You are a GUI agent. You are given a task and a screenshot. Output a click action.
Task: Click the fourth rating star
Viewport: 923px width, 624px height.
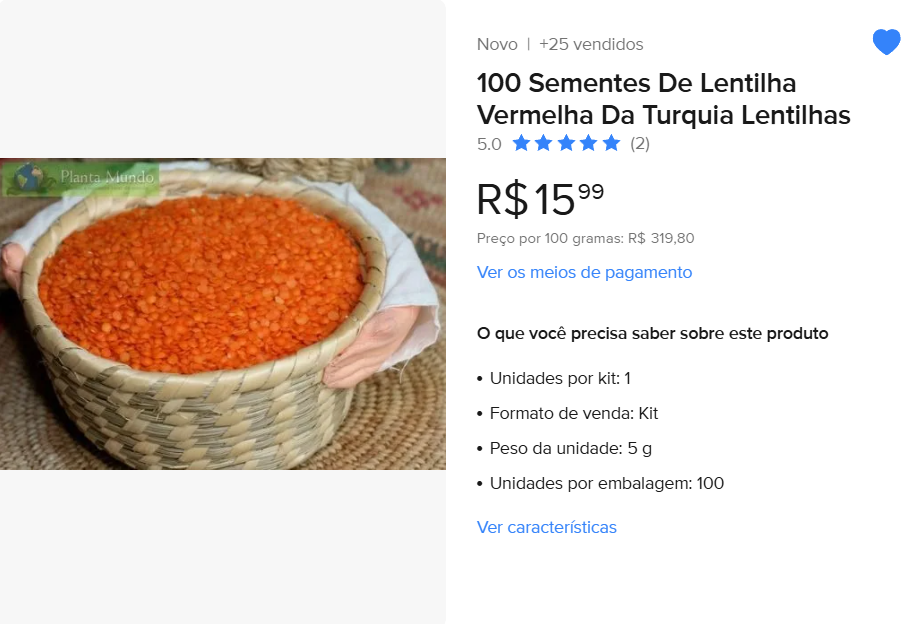point(589,143)
